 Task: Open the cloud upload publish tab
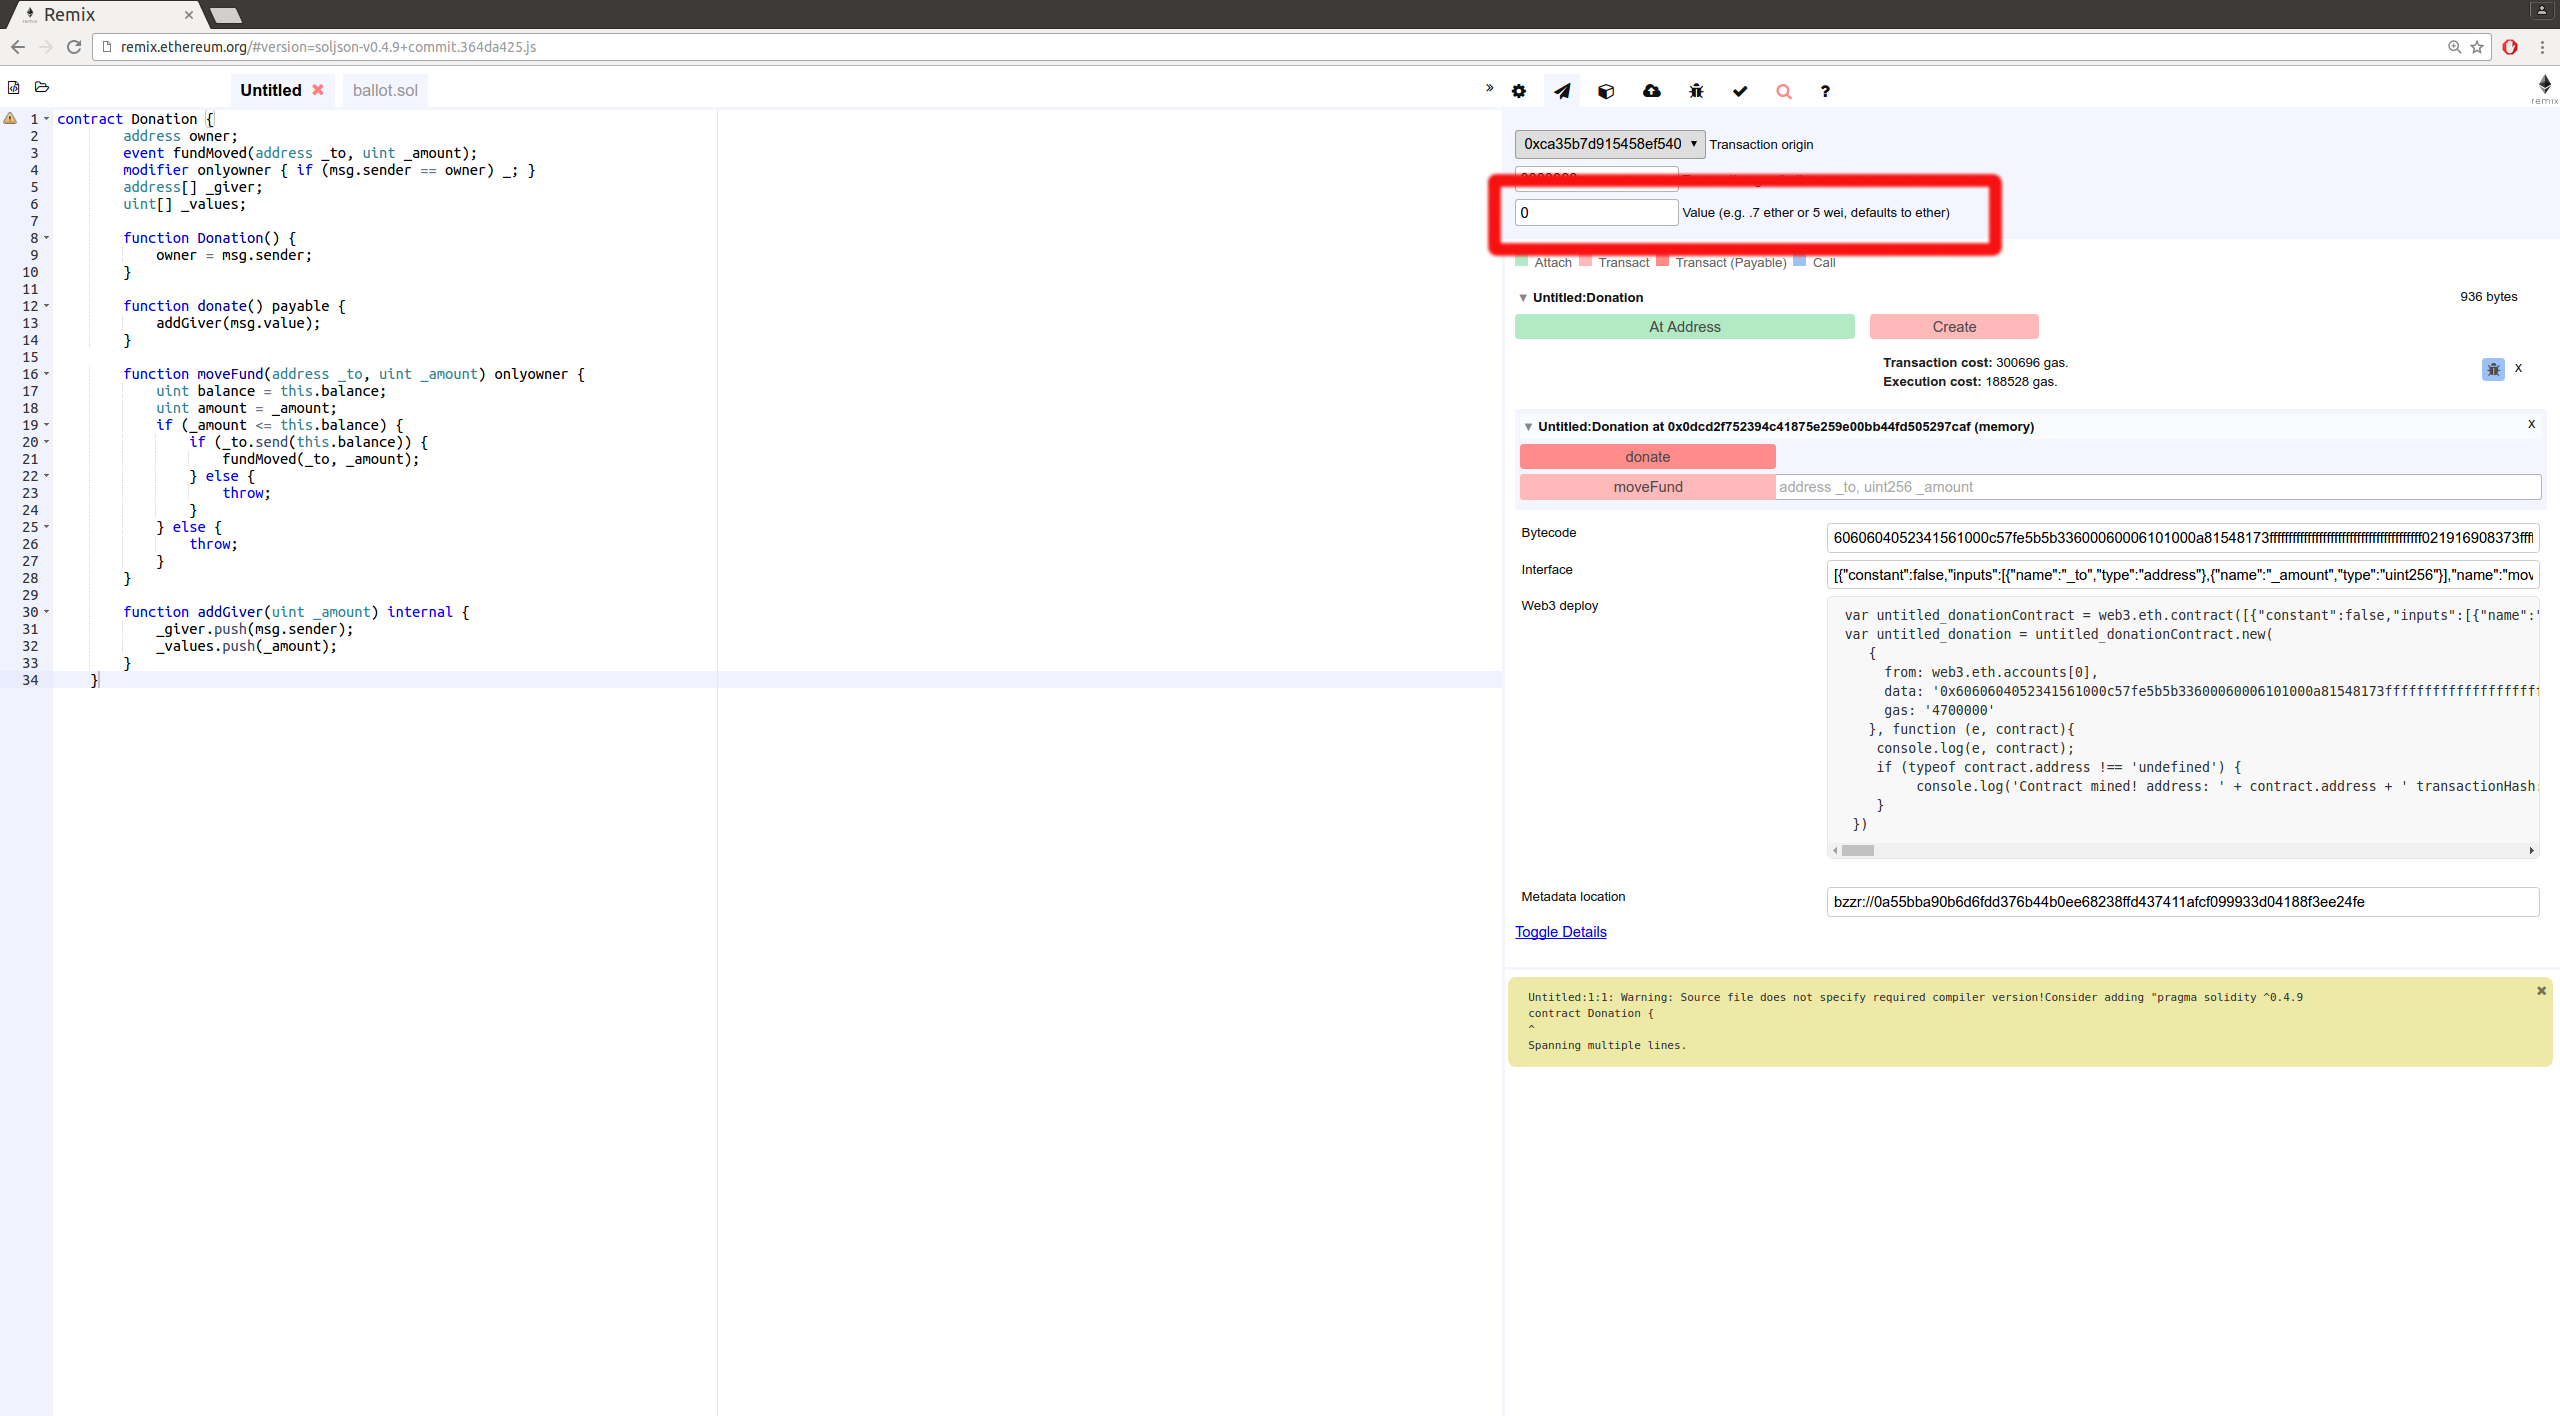coord(1651,91)
